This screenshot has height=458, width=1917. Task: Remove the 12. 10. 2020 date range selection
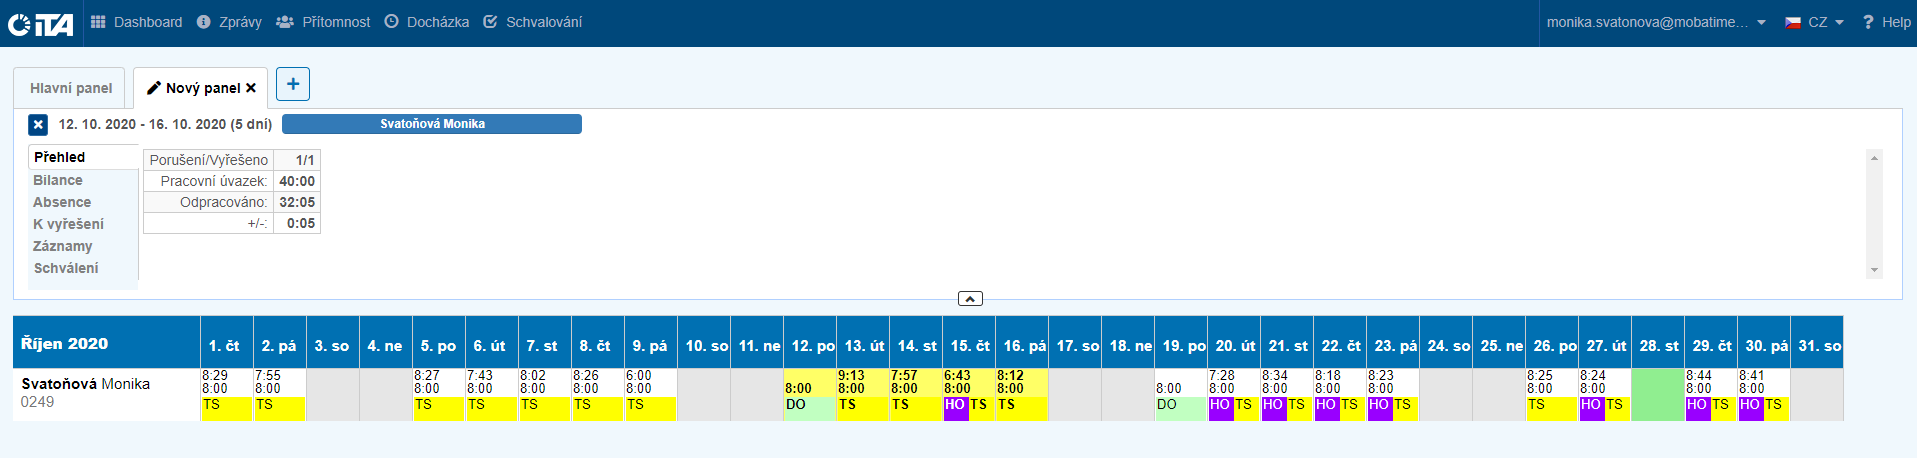pos(38,124)
